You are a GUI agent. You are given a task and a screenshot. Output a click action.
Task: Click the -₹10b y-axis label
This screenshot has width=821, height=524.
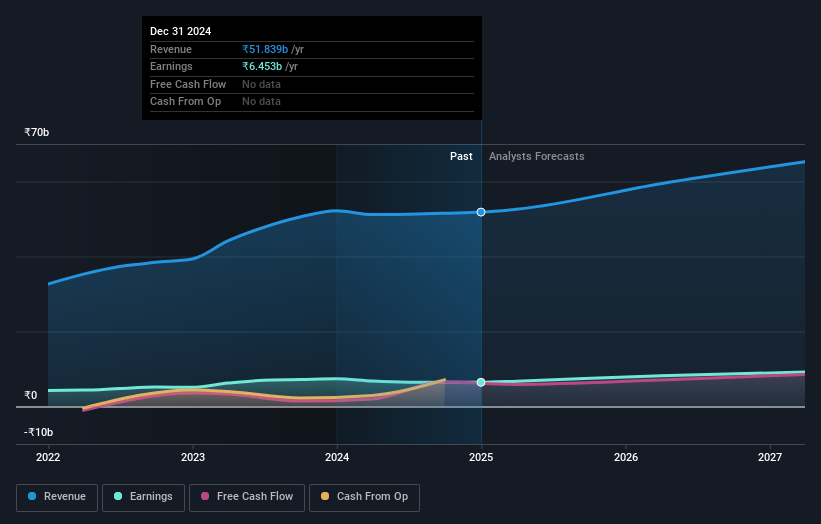39,432
